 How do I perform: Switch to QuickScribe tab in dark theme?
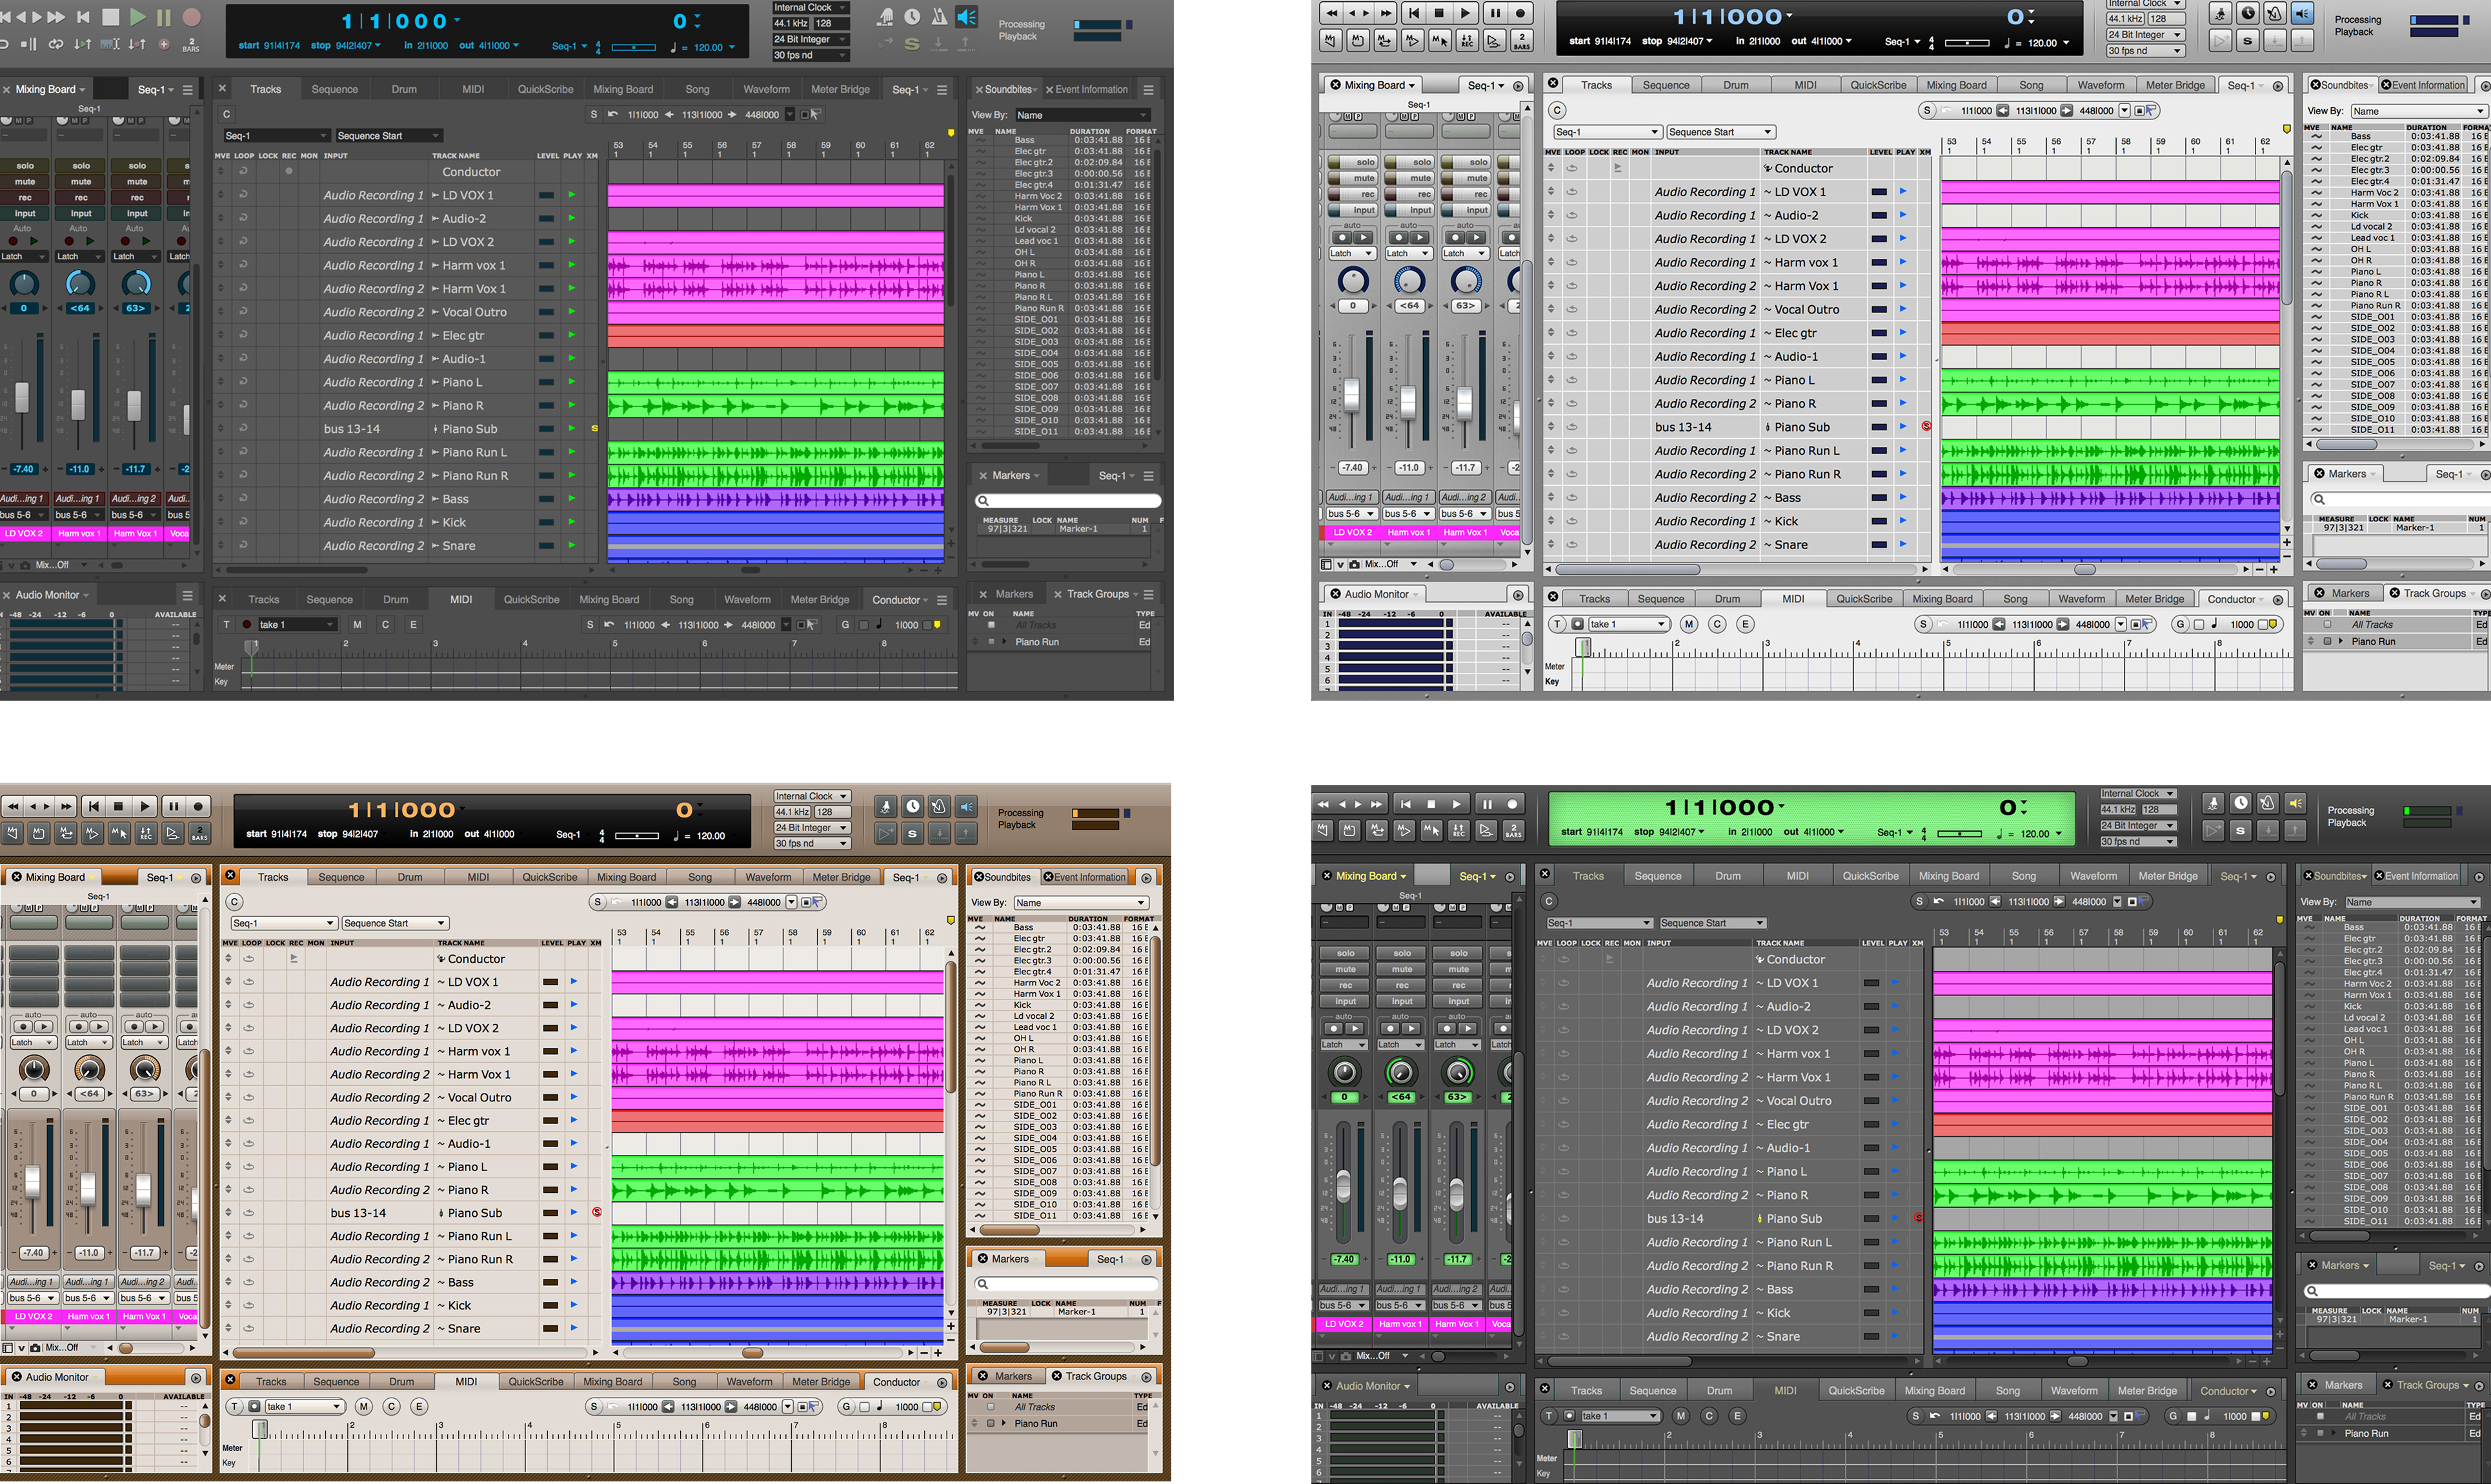point(545,89)
